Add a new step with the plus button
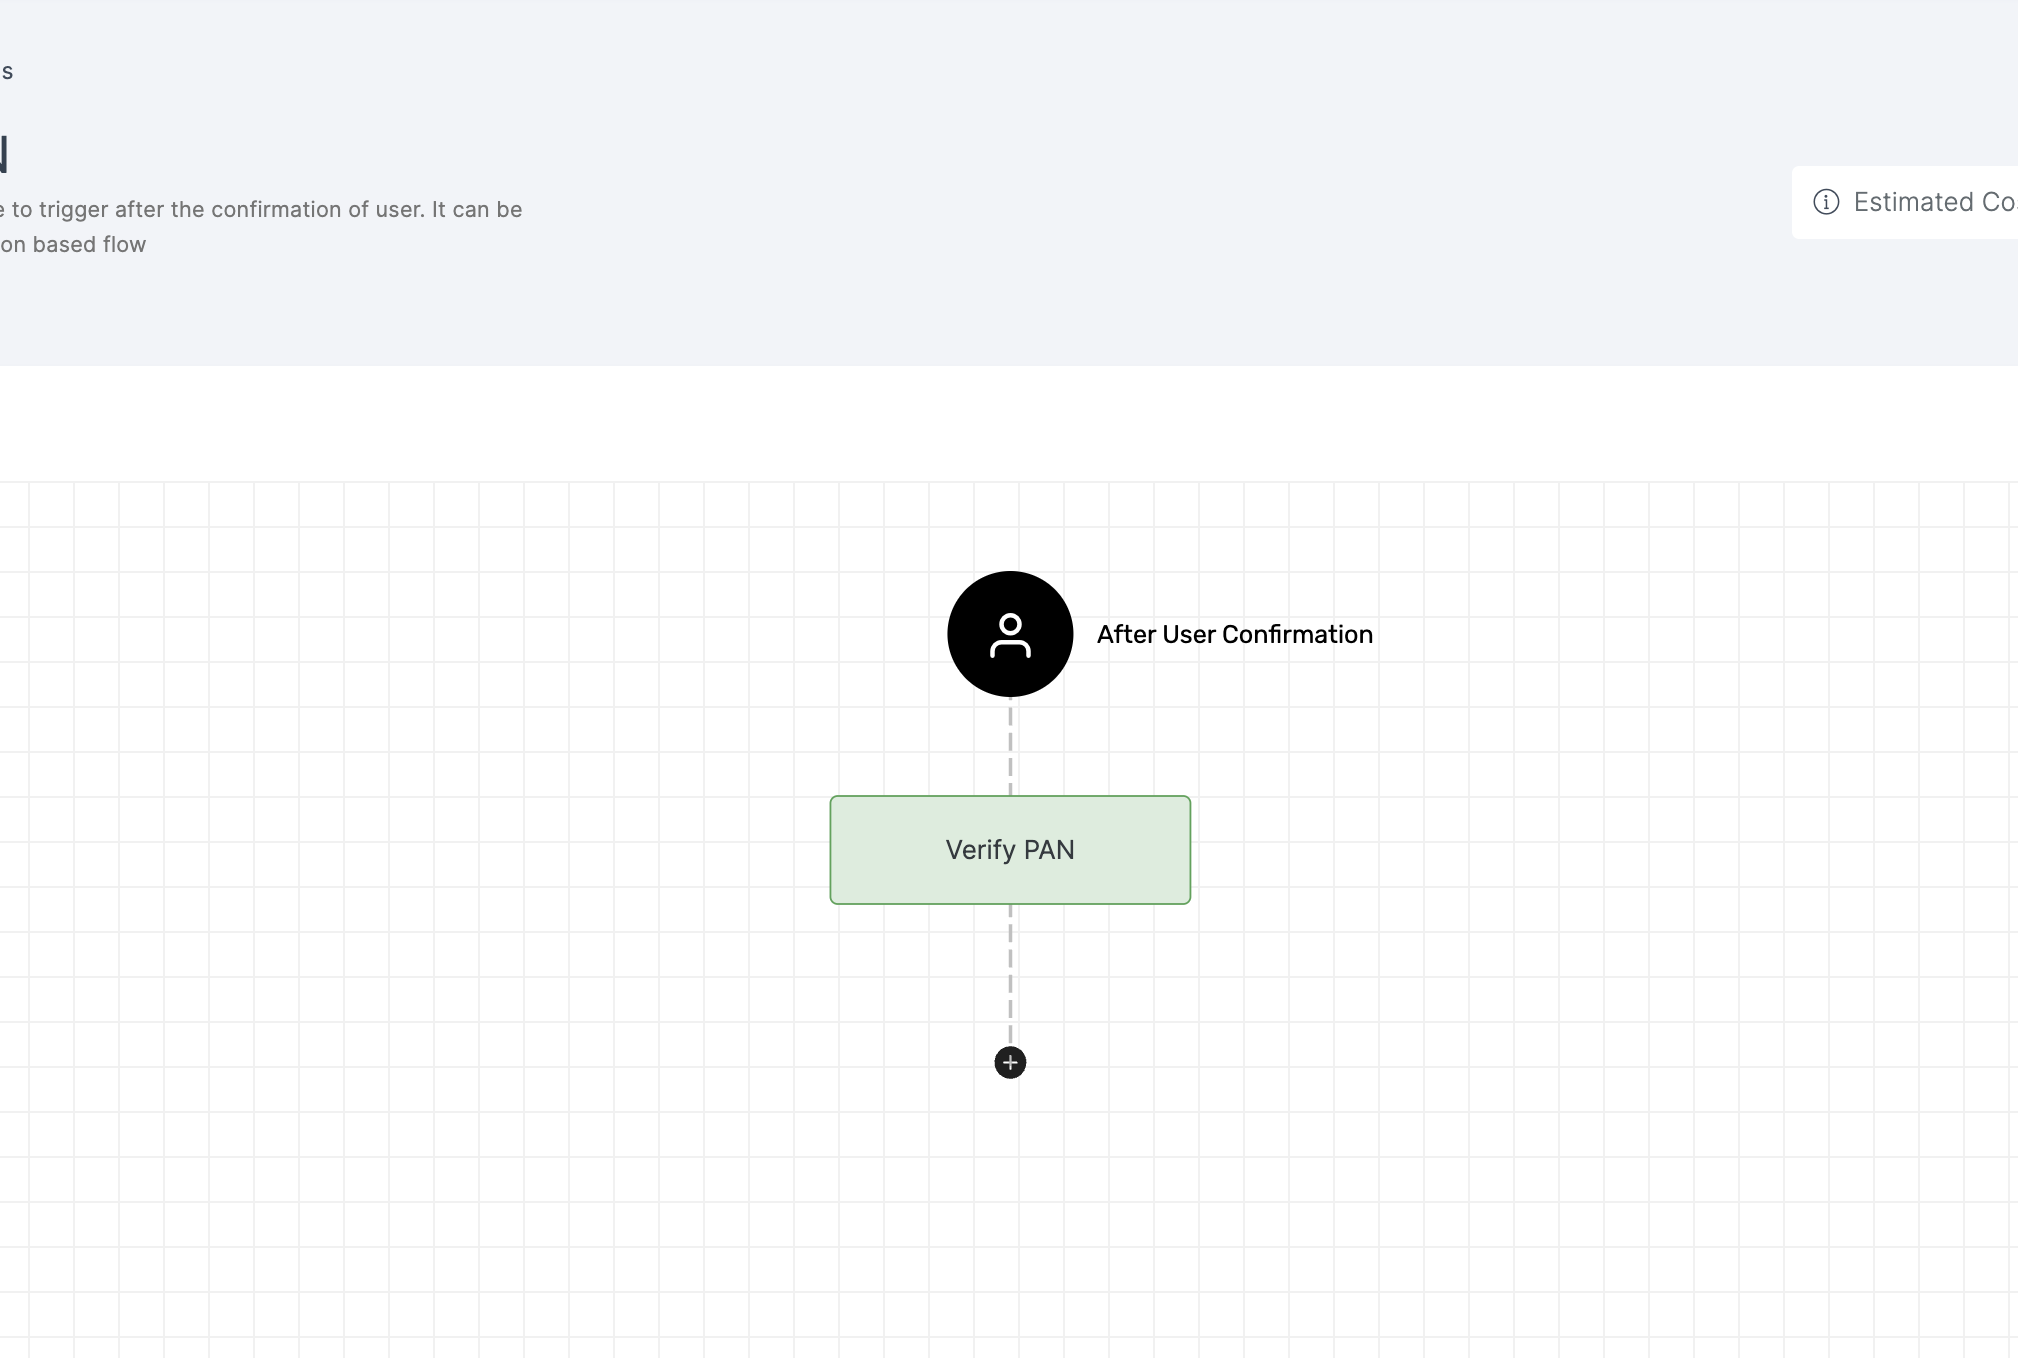This screenshot has width=2018, height=1358. click(x=1010, y=1062)
